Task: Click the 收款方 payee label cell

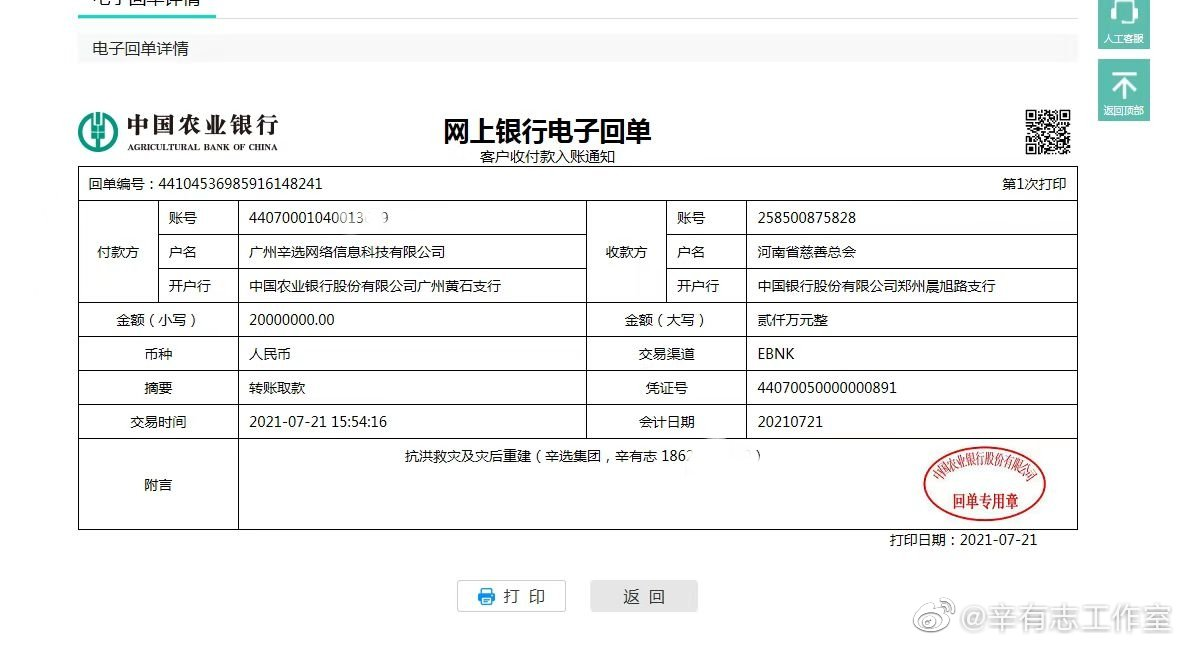Action: pos(626,252)
